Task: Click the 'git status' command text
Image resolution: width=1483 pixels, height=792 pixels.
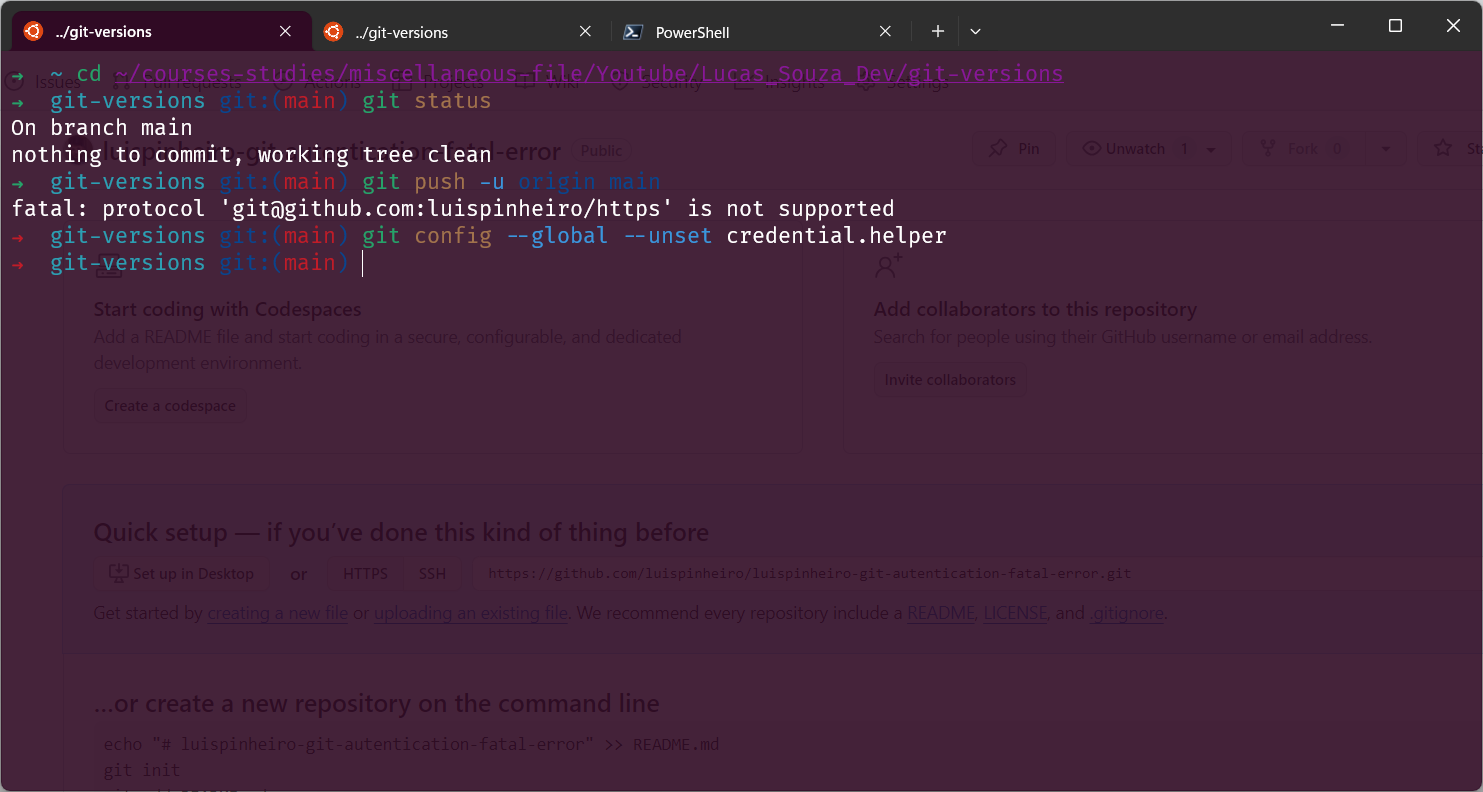Action: 427,101
